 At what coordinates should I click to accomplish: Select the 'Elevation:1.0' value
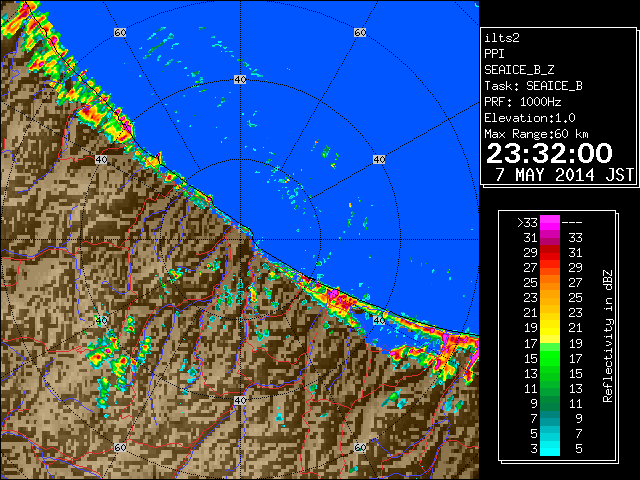point(530,118)
